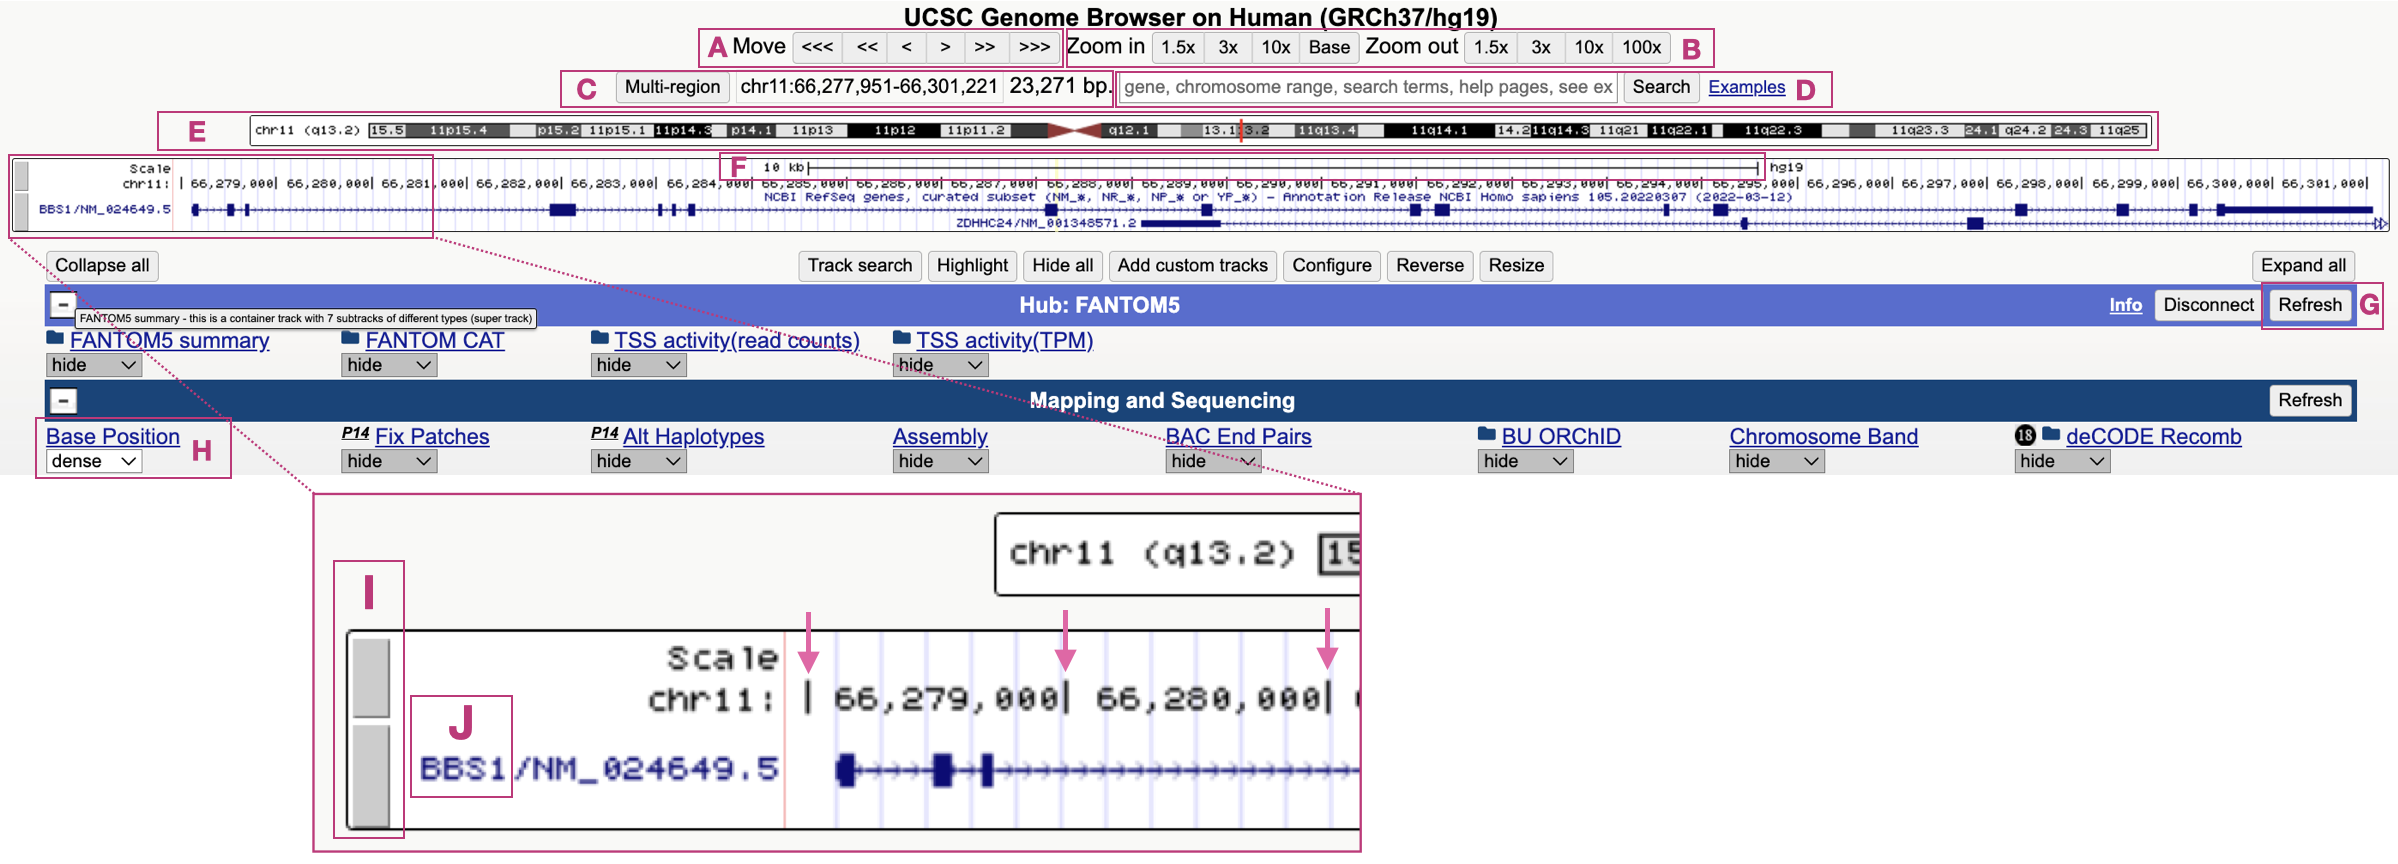Click Refresh in the FANTOM5 hub bar
The height and width of the screenshot is (864, 2398).
(x=2310, y=305)
